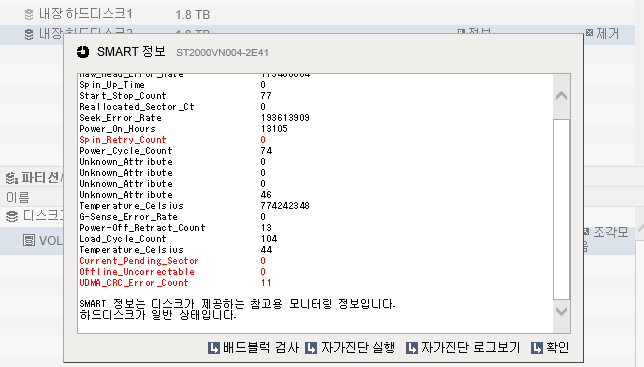644x367 pixels.
Task: Click the Unknown_Attribute value 46
Action: (x=266, y=195)
